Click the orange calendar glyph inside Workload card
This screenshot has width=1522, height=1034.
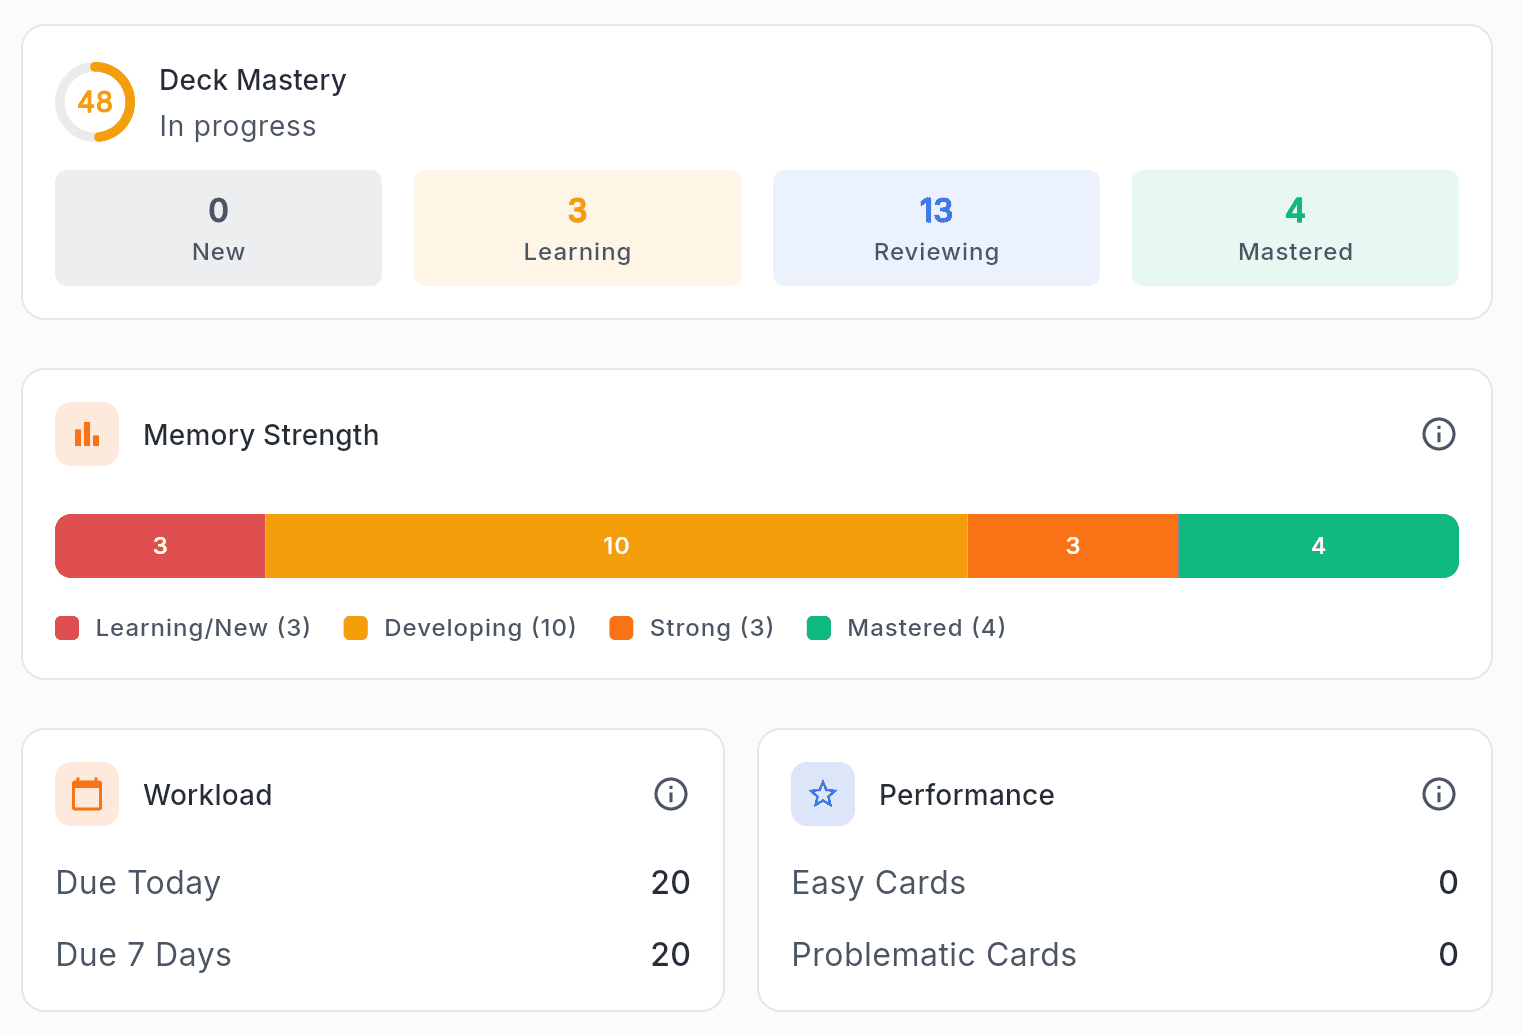(87, 794)
